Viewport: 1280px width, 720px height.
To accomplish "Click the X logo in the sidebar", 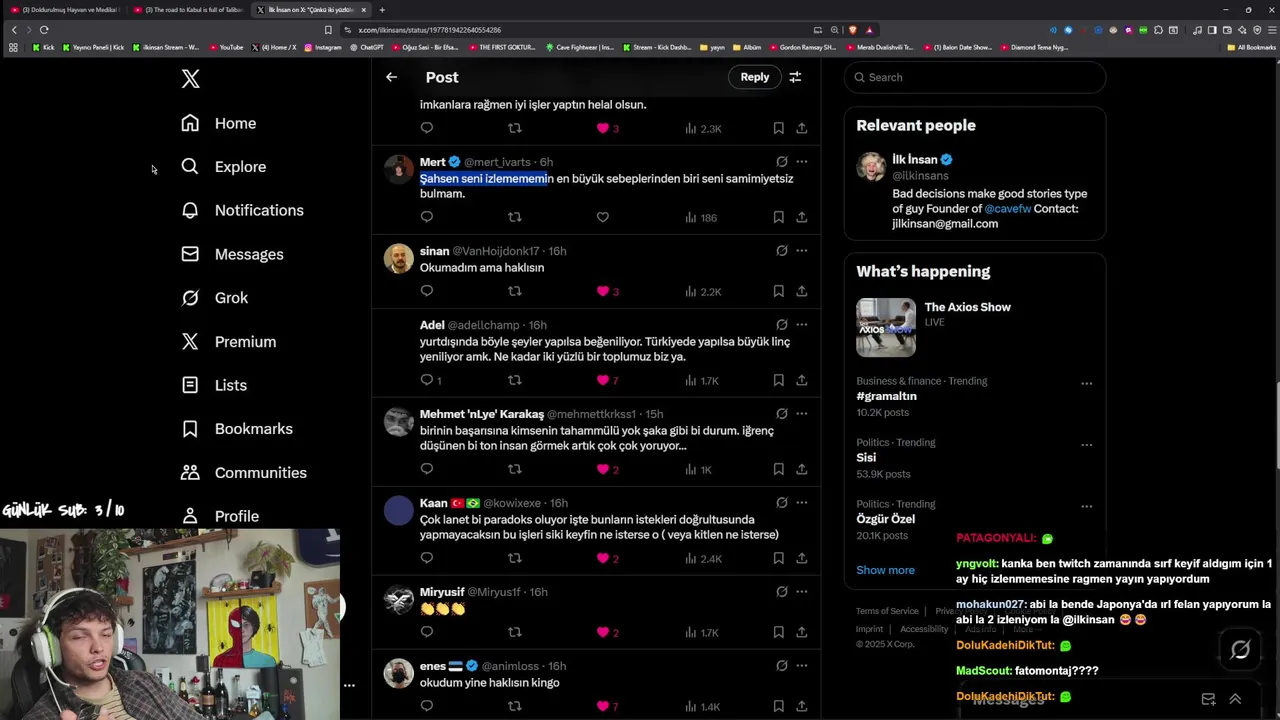I will 190,79.
